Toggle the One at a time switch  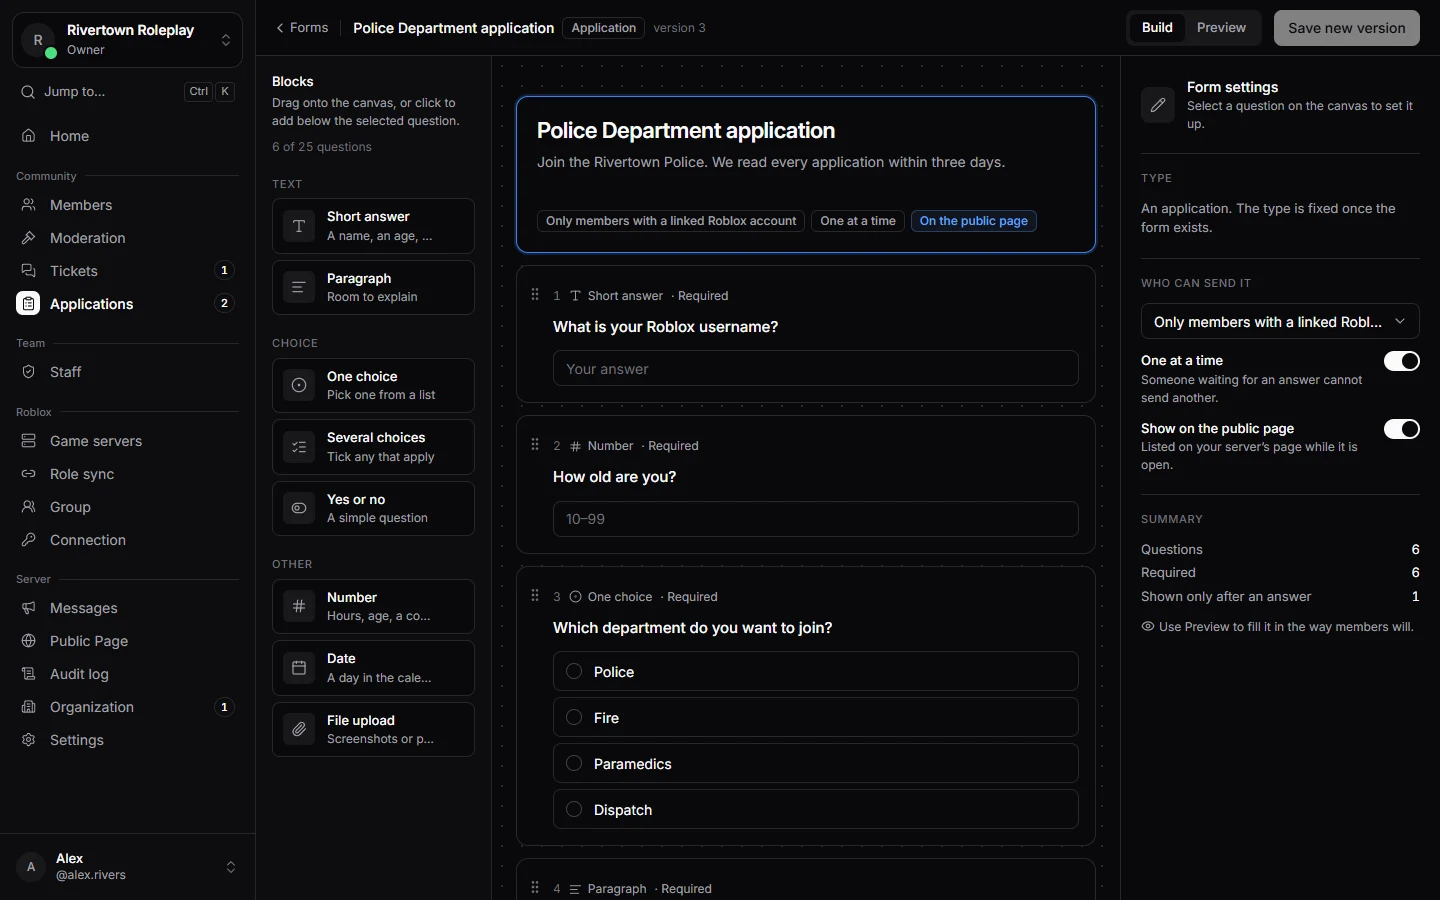pyautogui.click(x=1401, y=361)
